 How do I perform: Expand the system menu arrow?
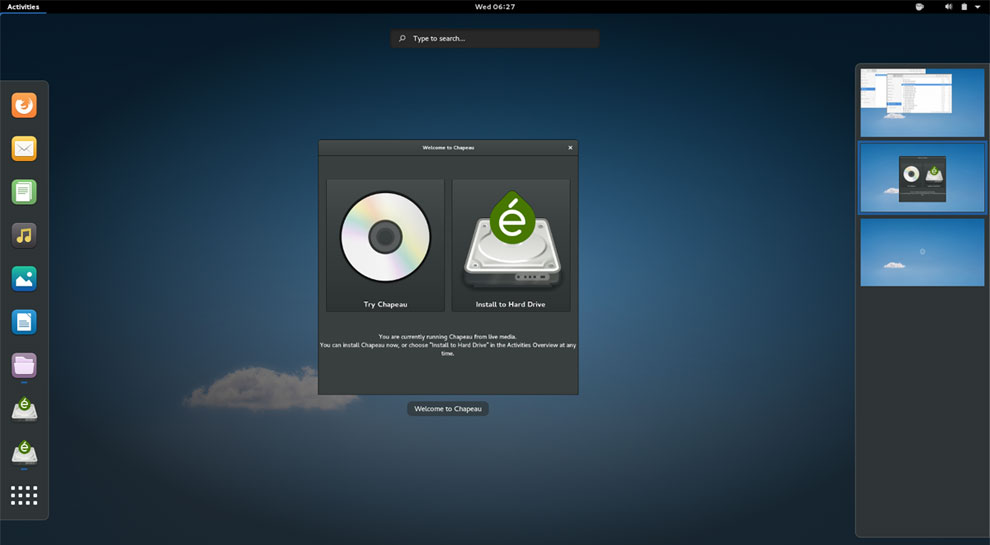point(977,7)
